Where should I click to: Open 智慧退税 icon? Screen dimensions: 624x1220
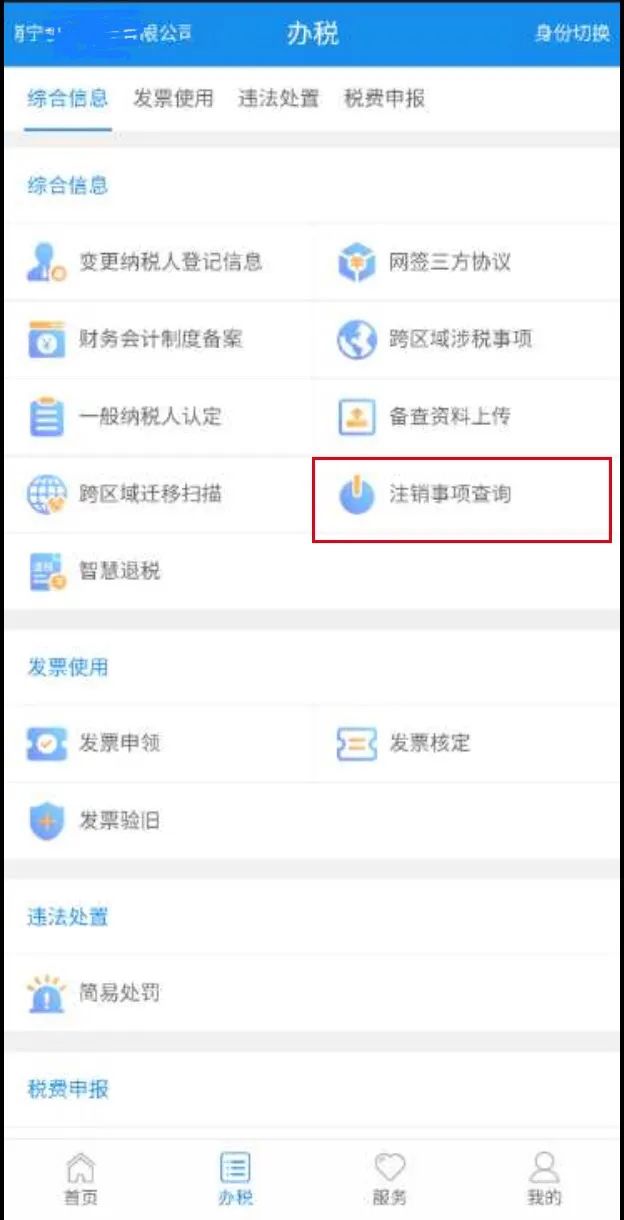point(46,571)
